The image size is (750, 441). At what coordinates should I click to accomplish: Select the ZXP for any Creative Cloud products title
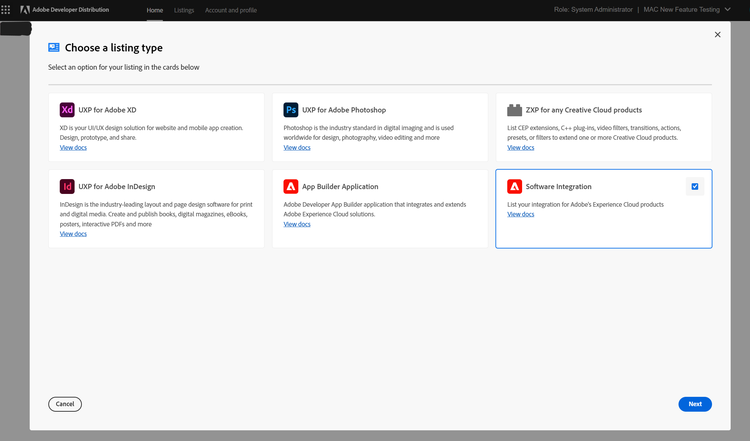click(584, 110)
